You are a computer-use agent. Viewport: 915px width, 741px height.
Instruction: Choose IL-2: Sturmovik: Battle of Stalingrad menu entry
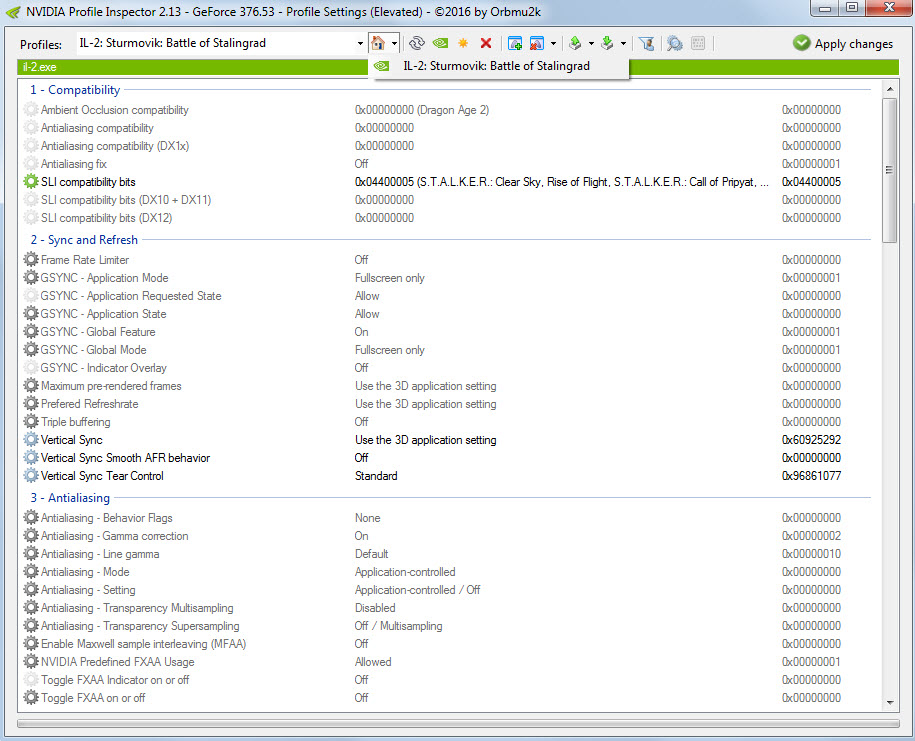[x=501, y=66]
